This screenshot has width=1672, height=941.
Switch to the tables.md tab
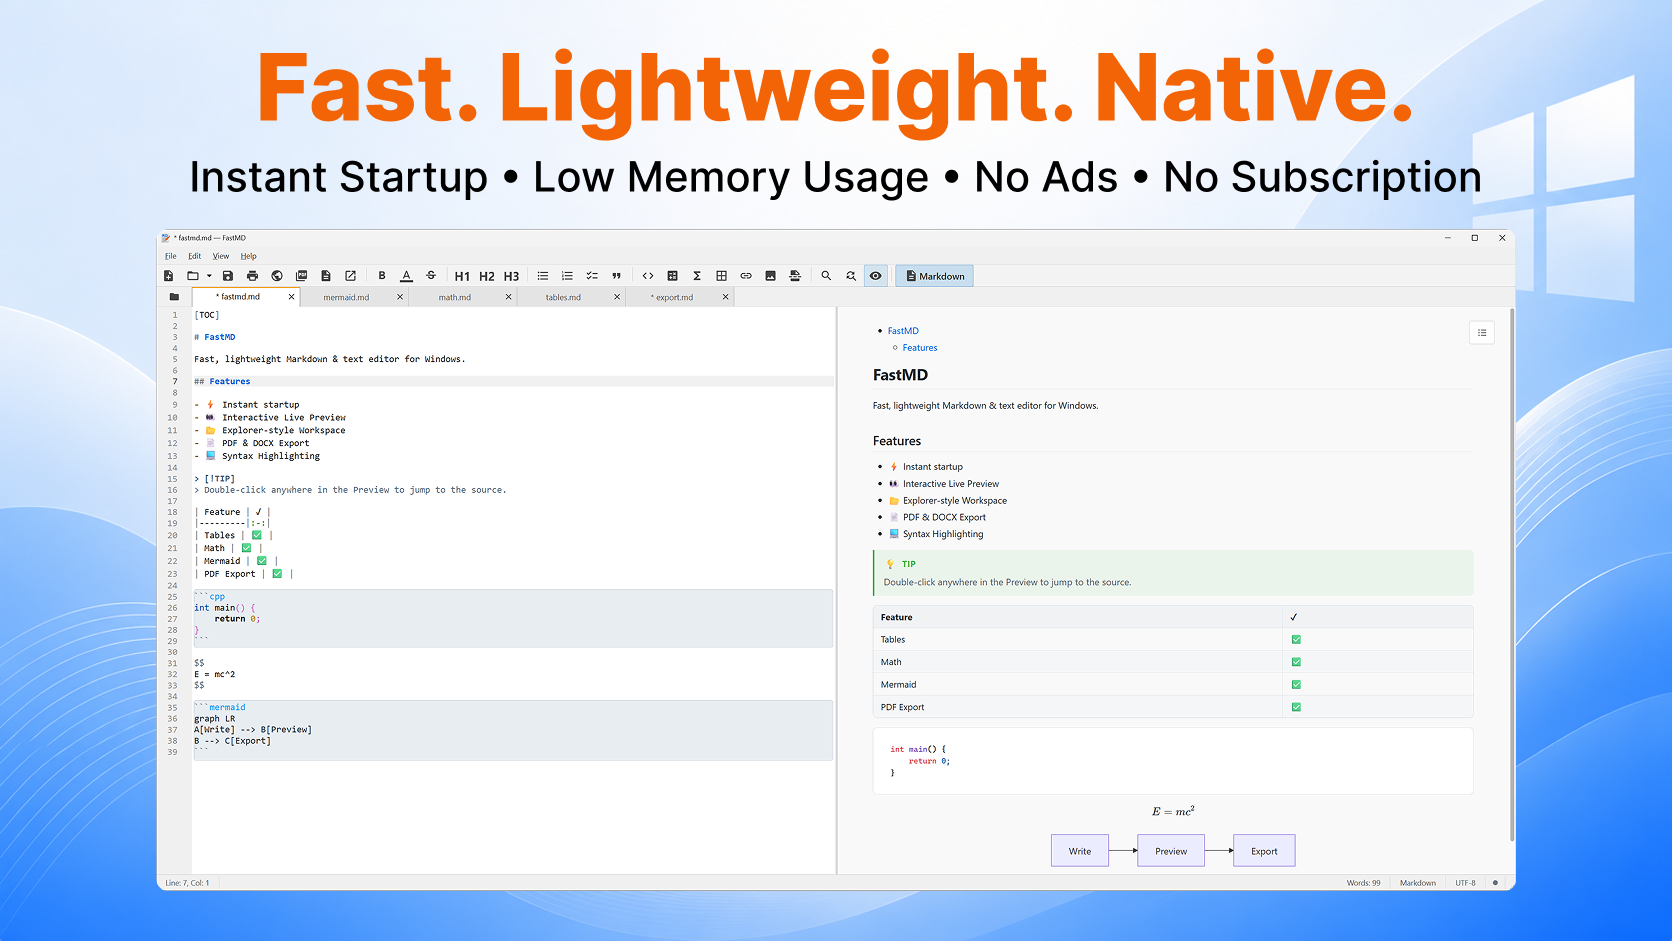pyautogui.click(x=563, y=297)
